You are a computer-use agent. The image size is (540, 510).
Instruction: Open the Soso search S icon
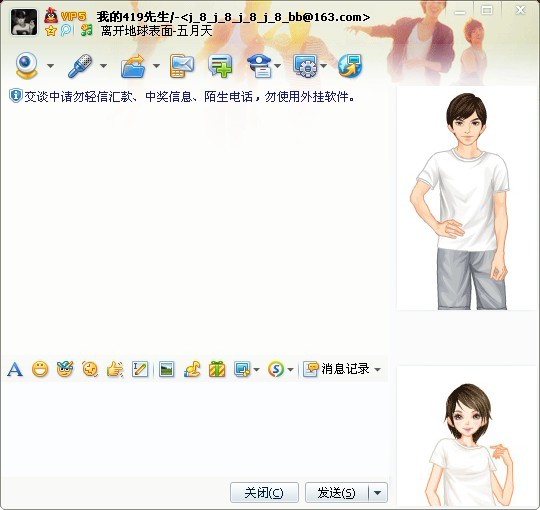(x=276, y=370)
